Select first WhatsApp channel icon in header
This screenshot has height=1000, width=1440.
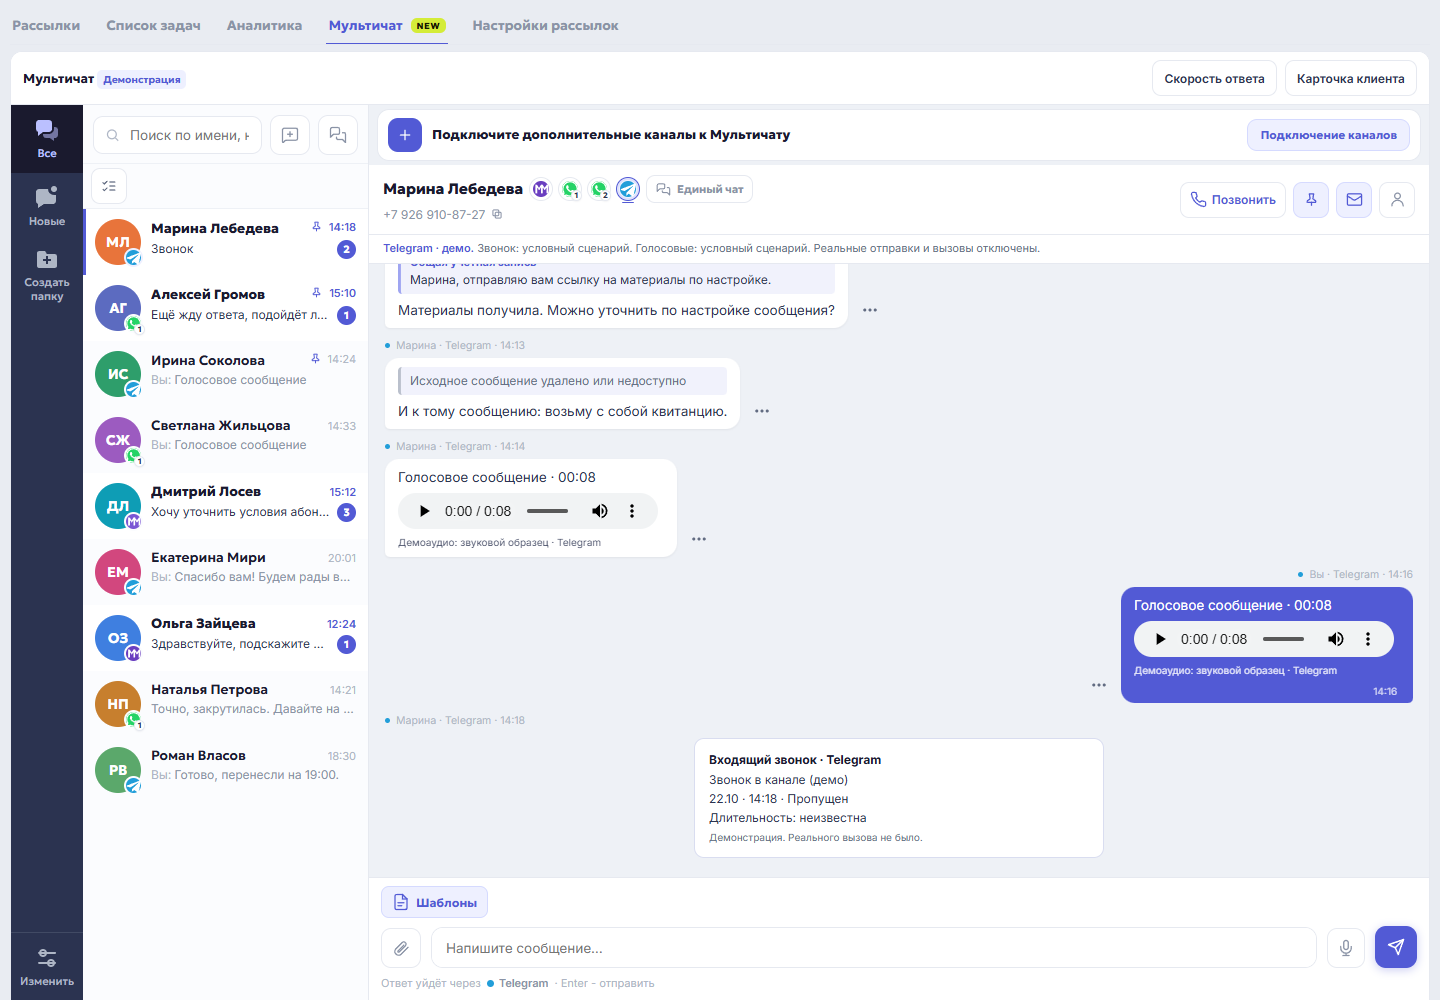pyautogui.click(x=570, y=189)
